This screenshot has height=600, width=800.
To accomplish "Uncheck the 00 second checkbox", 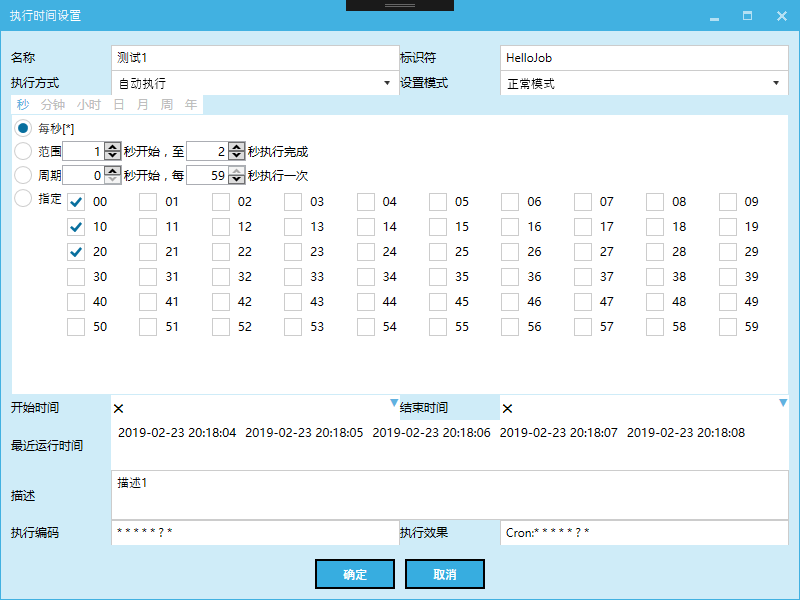I will [x=76, y=202].
